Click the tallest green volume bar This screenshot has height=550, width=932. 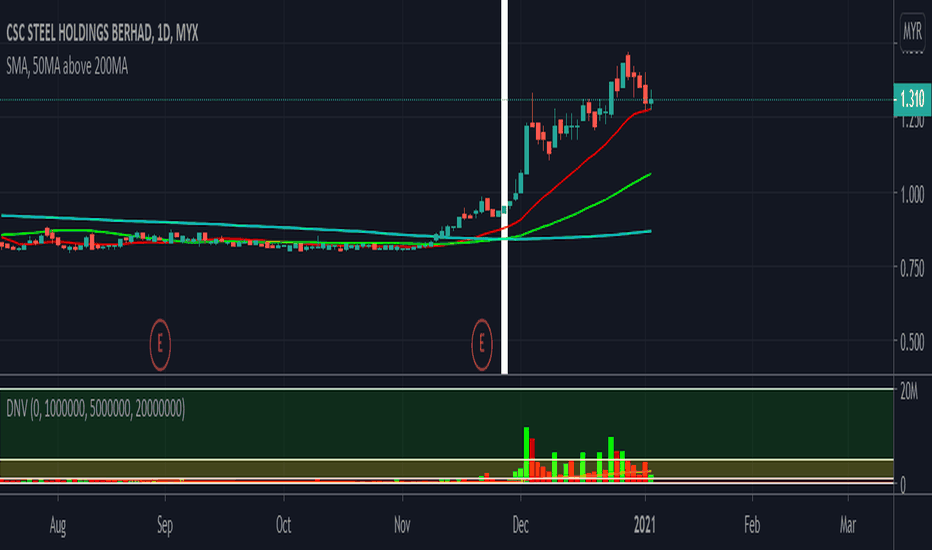[x=526, y=454]
